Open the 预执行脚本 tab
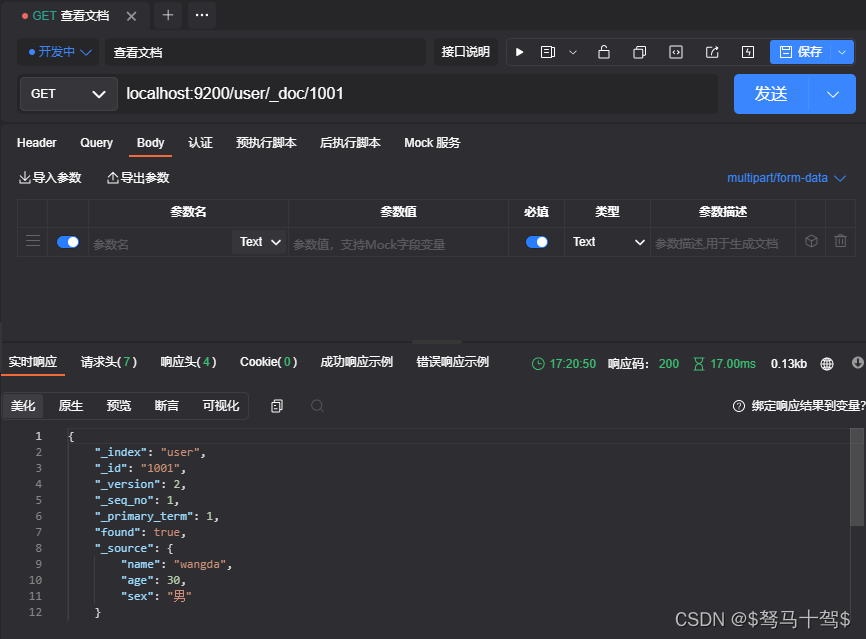This screenshot has width=866, height=639. click(266, 143)
